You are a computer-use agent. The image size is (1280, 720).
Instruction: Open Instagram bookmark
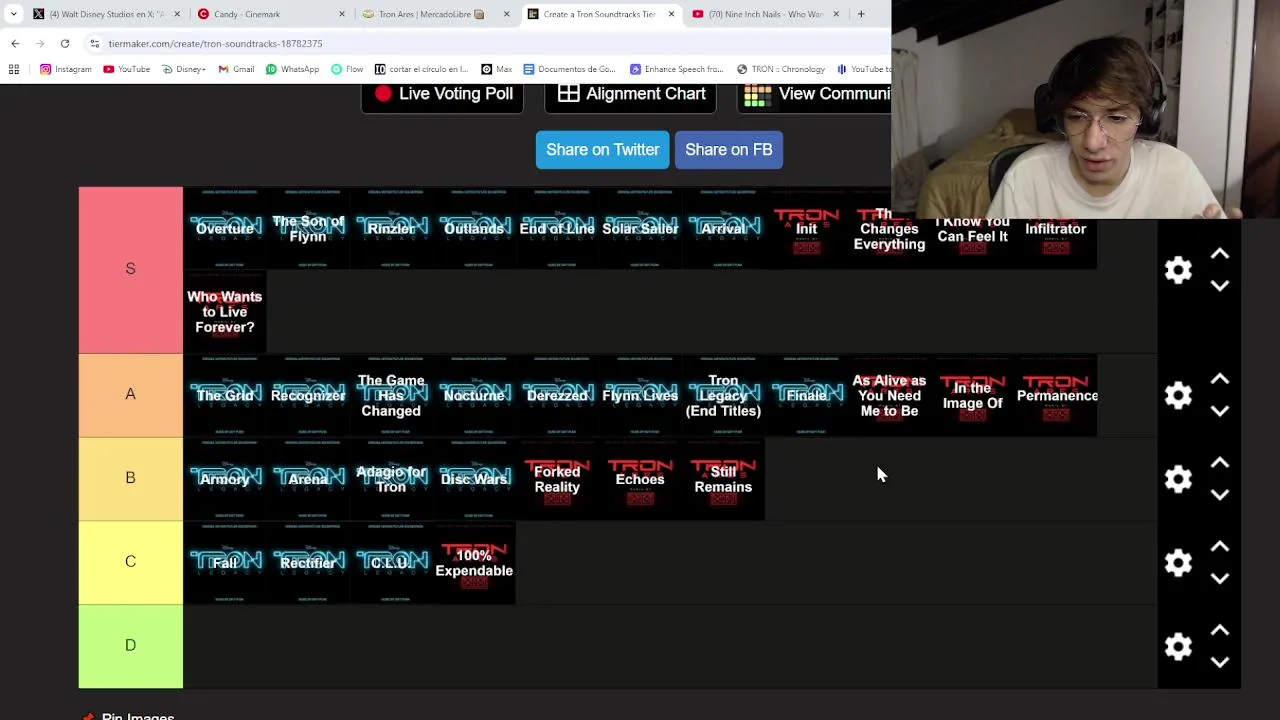(66, 69)
